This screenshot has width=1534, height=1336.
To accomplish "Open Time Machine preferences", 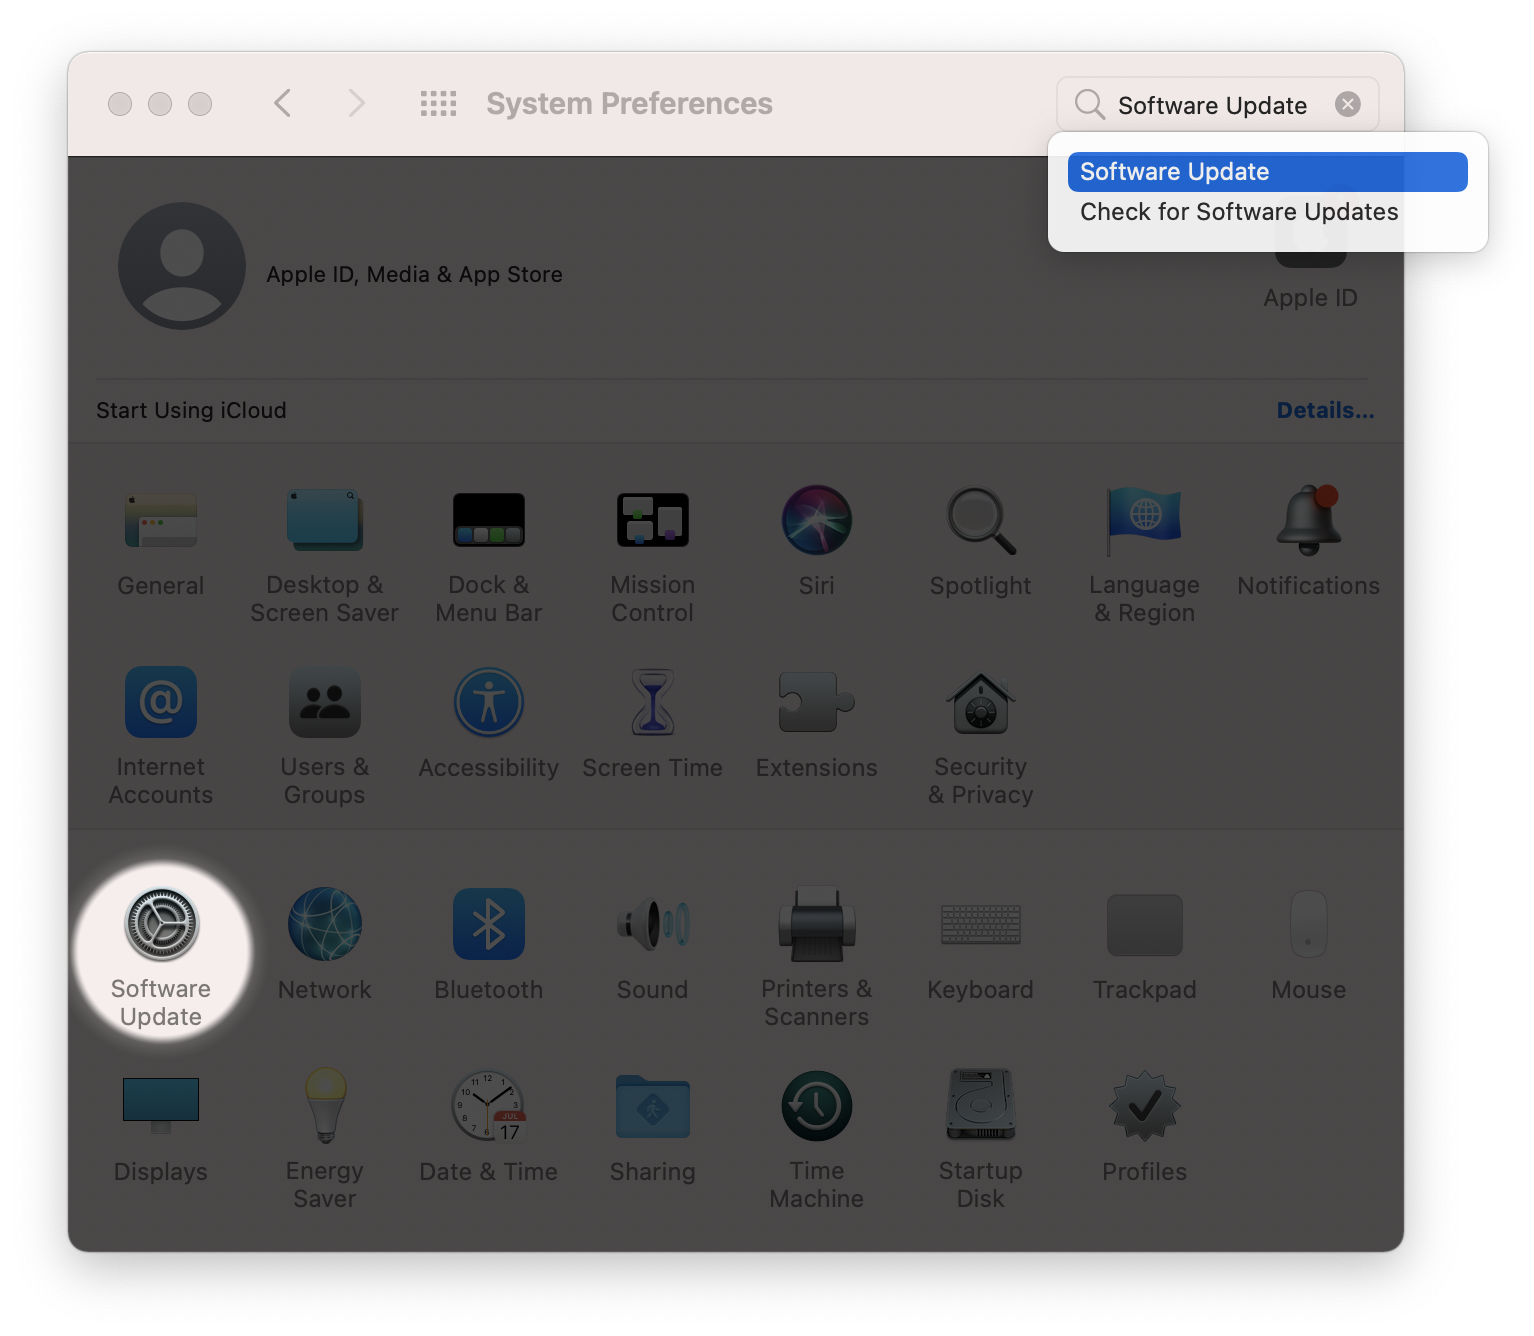I will [x=816, y=1140].
